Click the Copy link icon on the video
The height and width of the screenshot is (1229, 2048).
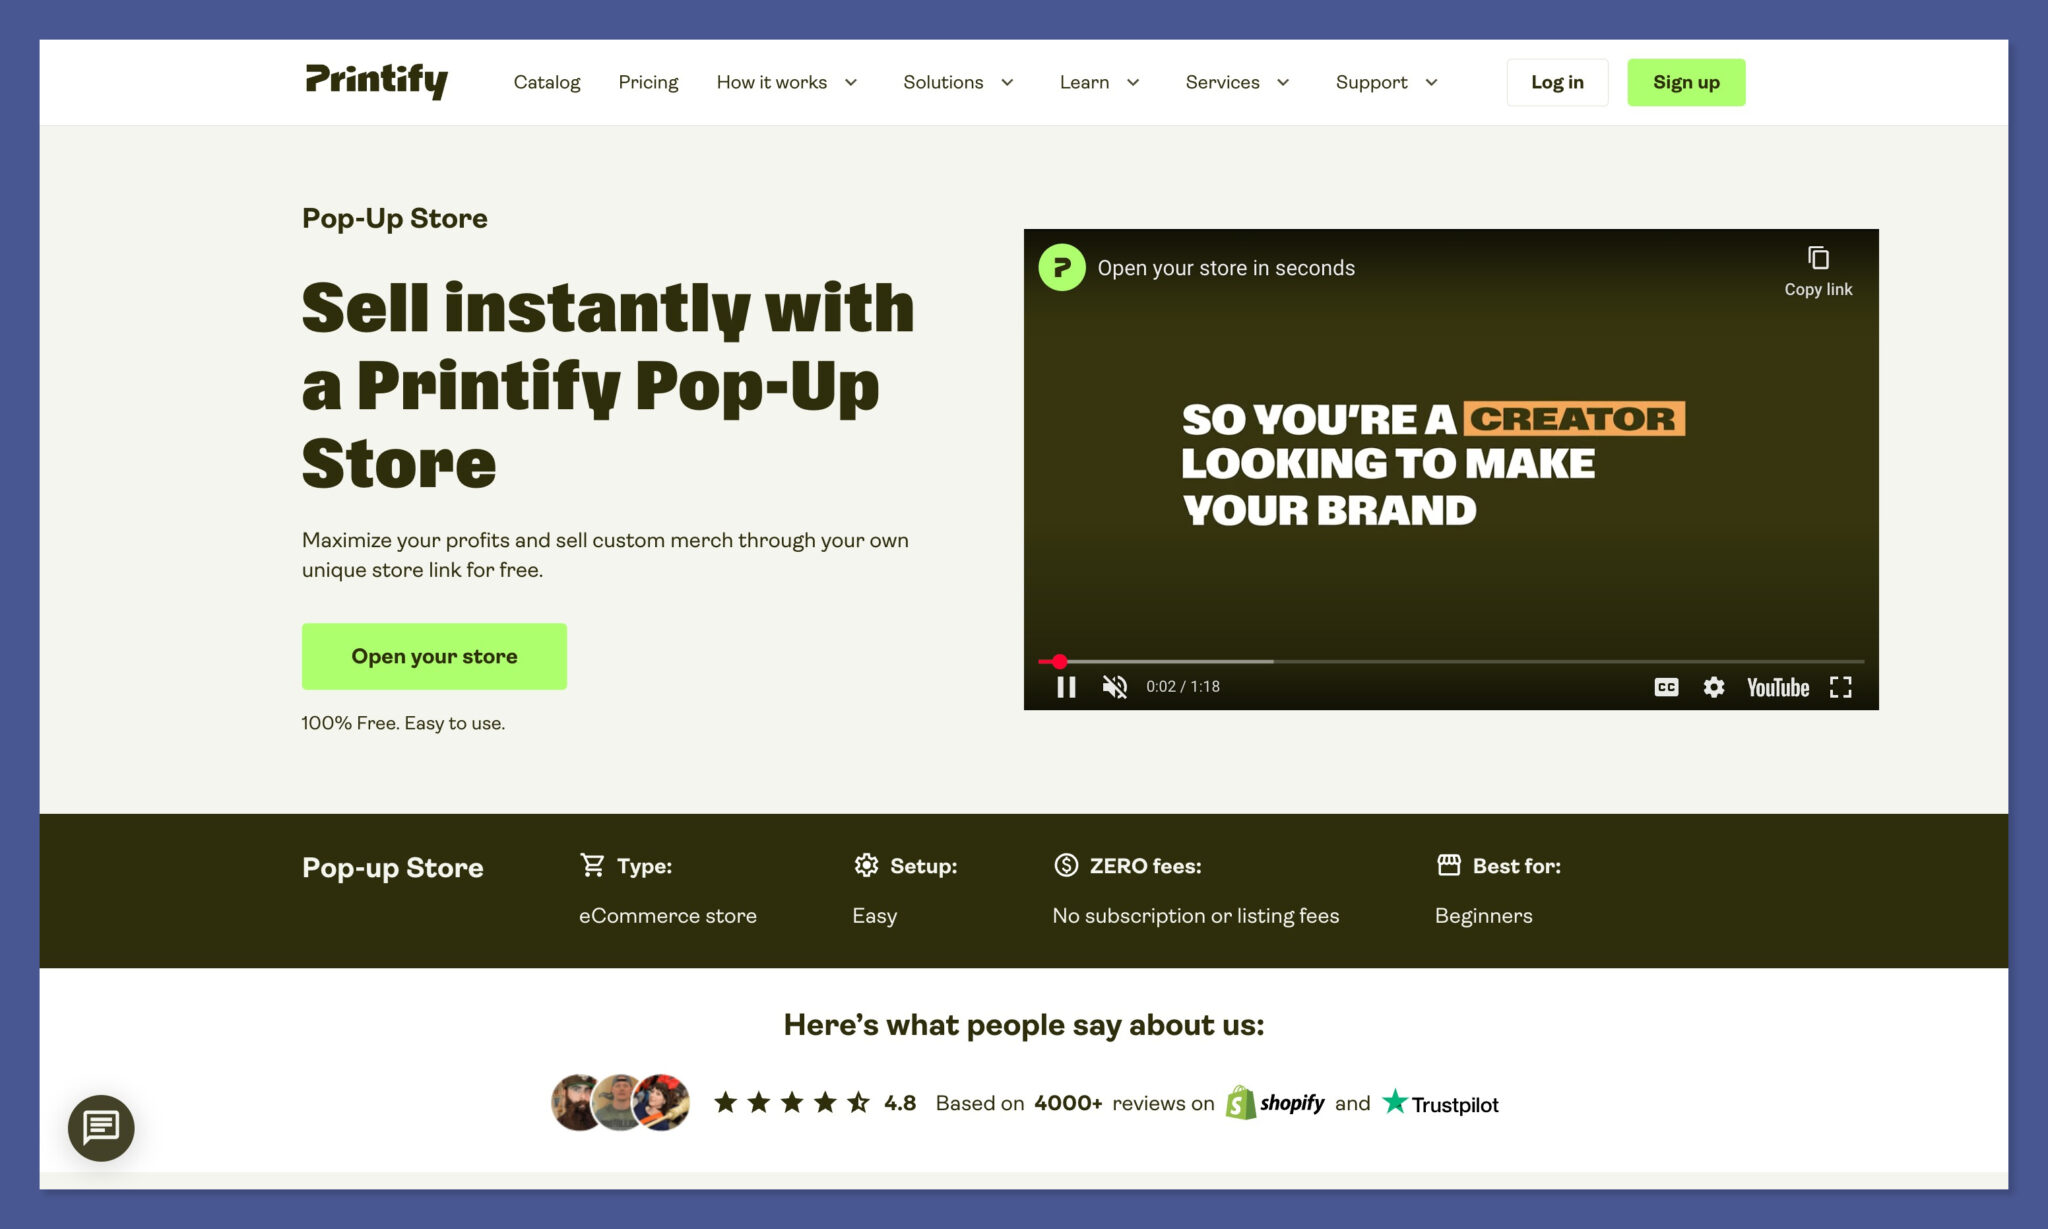click(1817, 258)
